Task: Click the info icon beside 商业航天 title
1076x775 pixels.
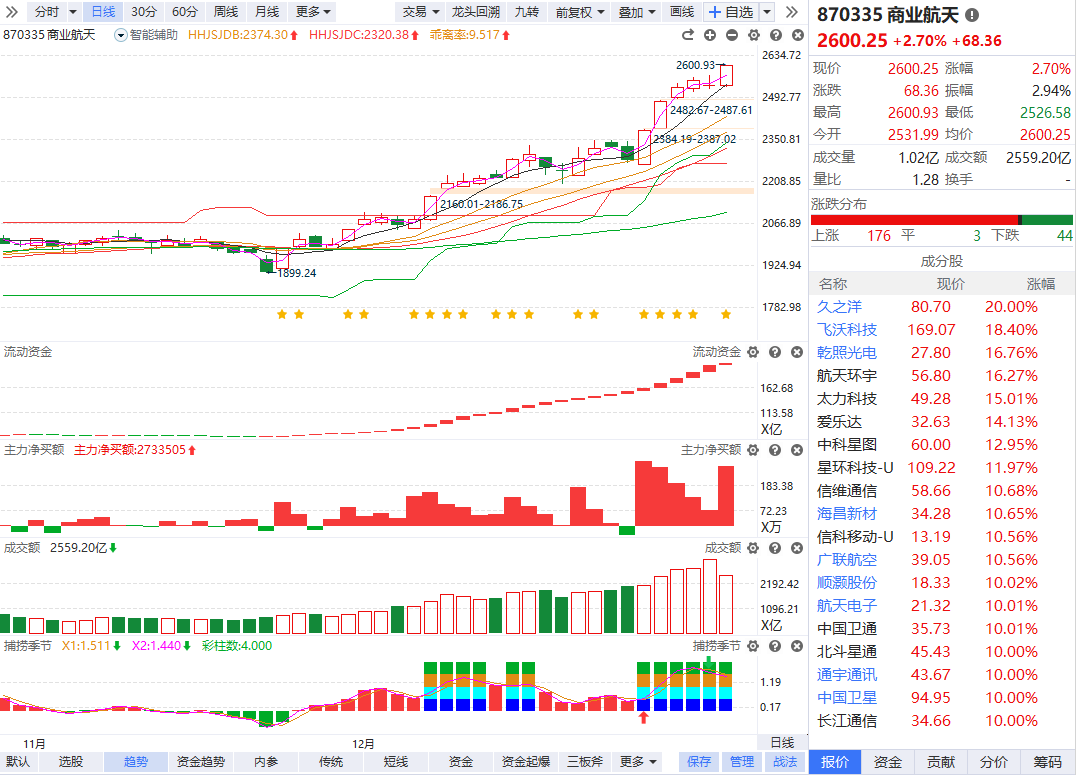Action: 972,16
